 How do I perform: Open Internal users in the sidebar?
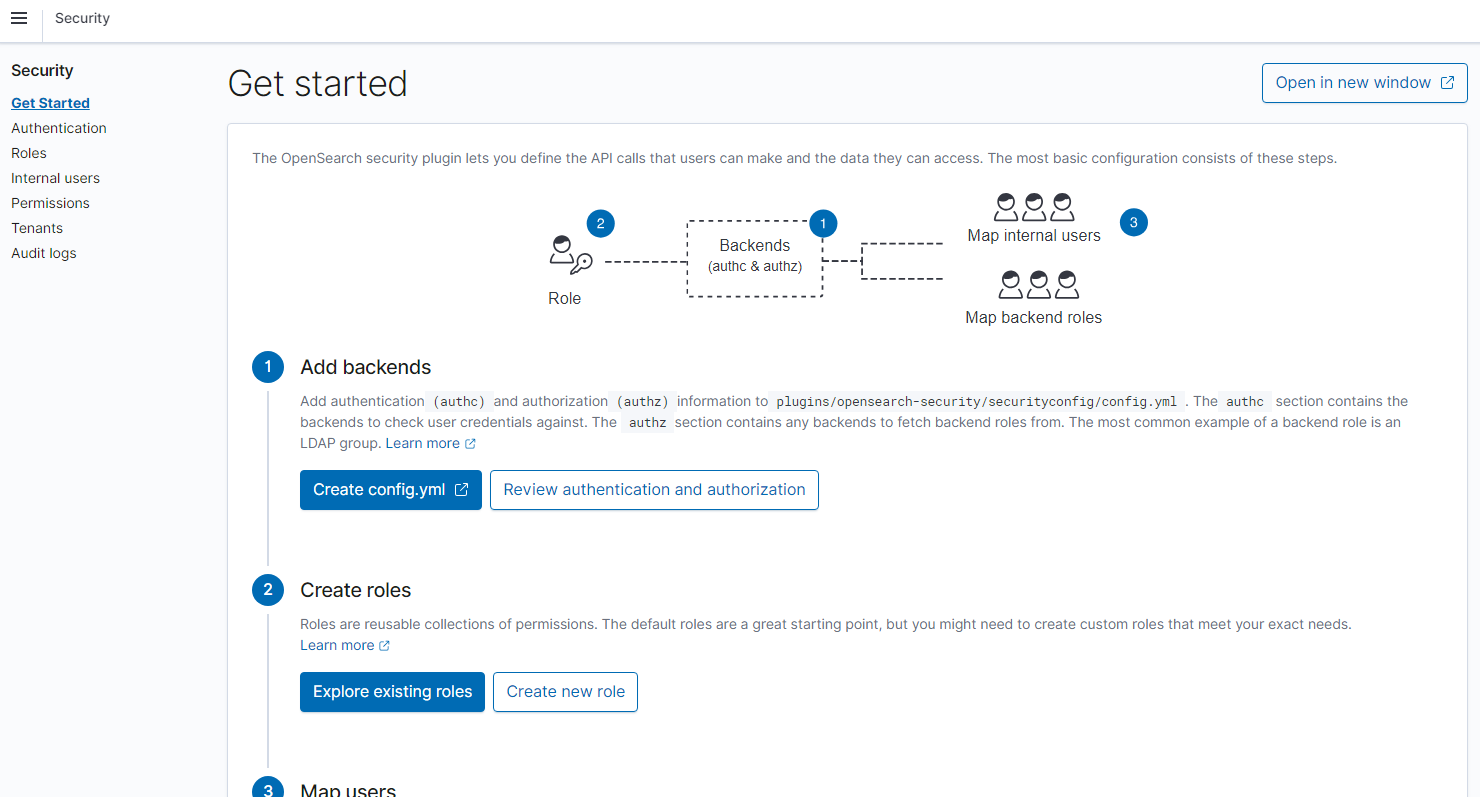[55, 178]
